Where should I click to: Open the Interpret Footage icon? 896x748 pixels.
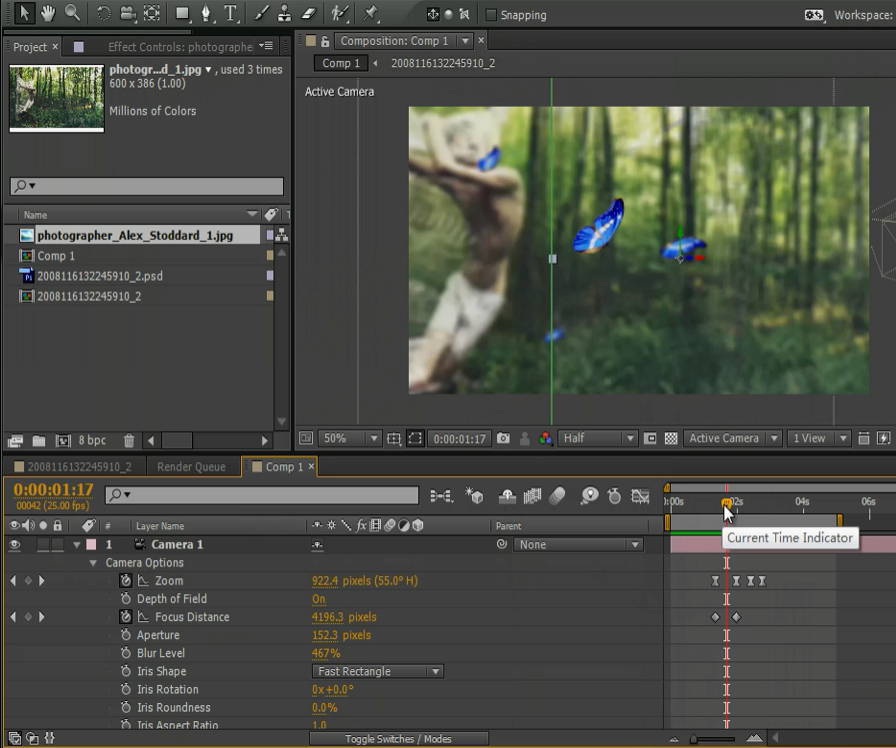click(x=15, y=441)
